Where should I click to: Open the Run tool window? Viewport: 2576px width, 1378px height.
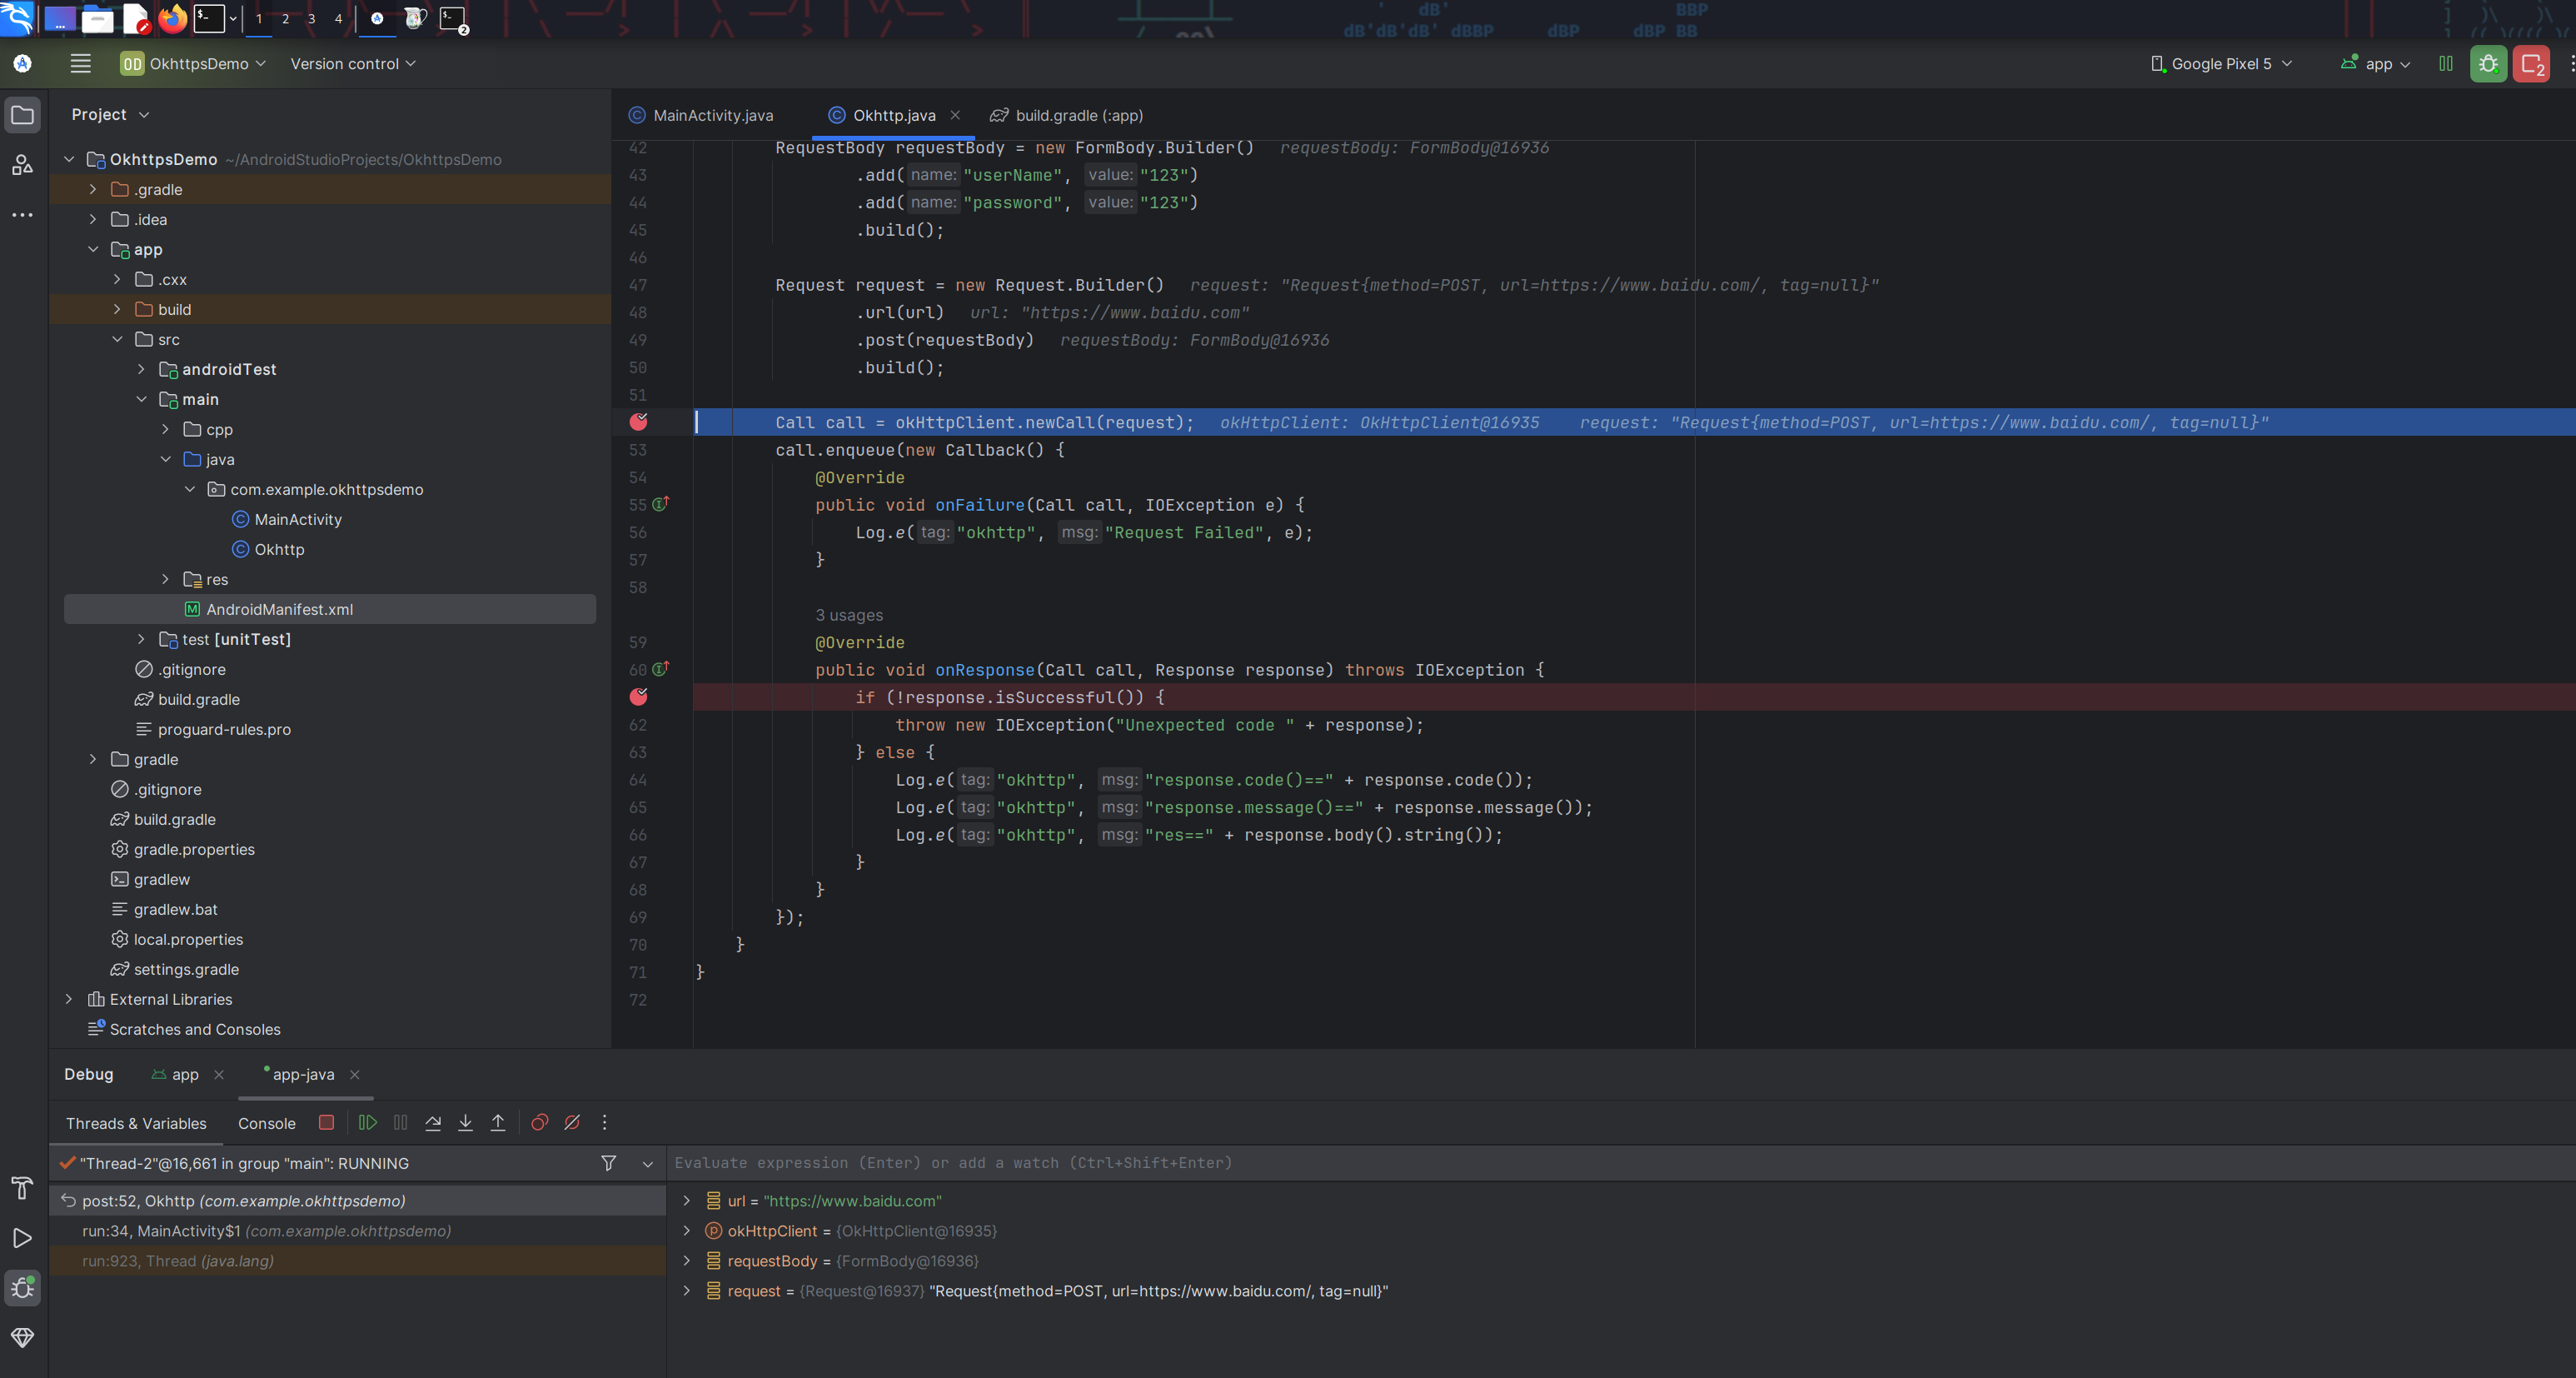tap(22, 1238)
